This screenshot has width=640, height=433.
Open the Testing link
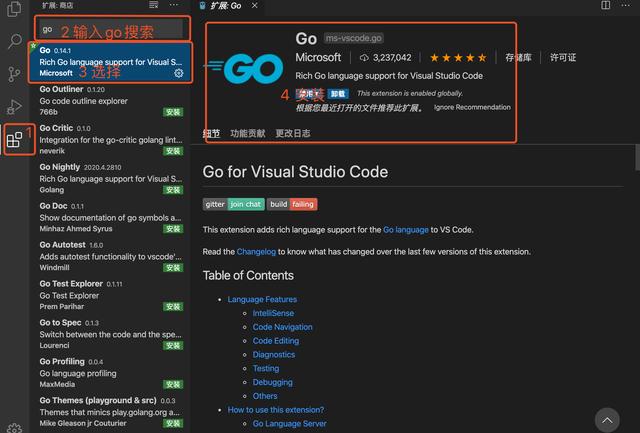point(266,369)
